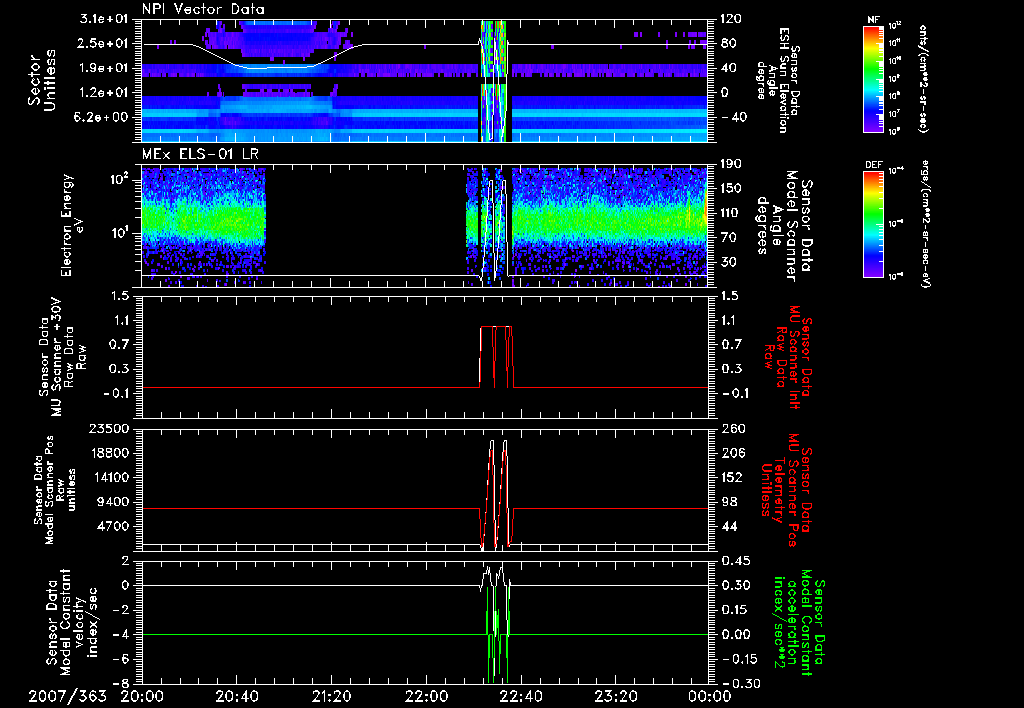Select the "ESH Sun Elevation Angle degree" label
This screenshot has width=1024, height=708.
coord(777,80)
